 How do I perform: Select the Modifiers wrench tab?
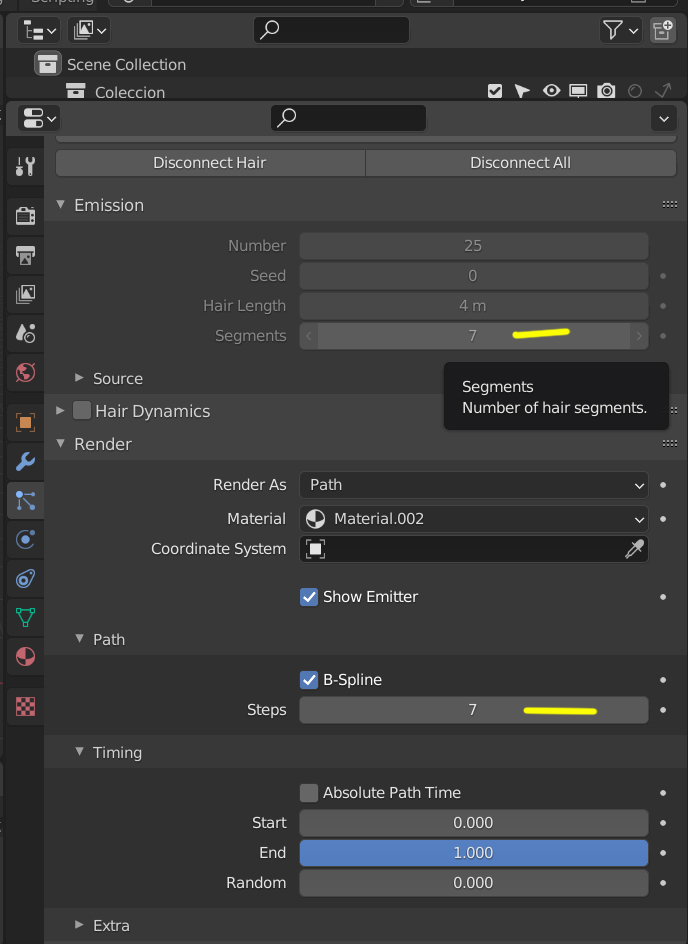tap(26, 461)
